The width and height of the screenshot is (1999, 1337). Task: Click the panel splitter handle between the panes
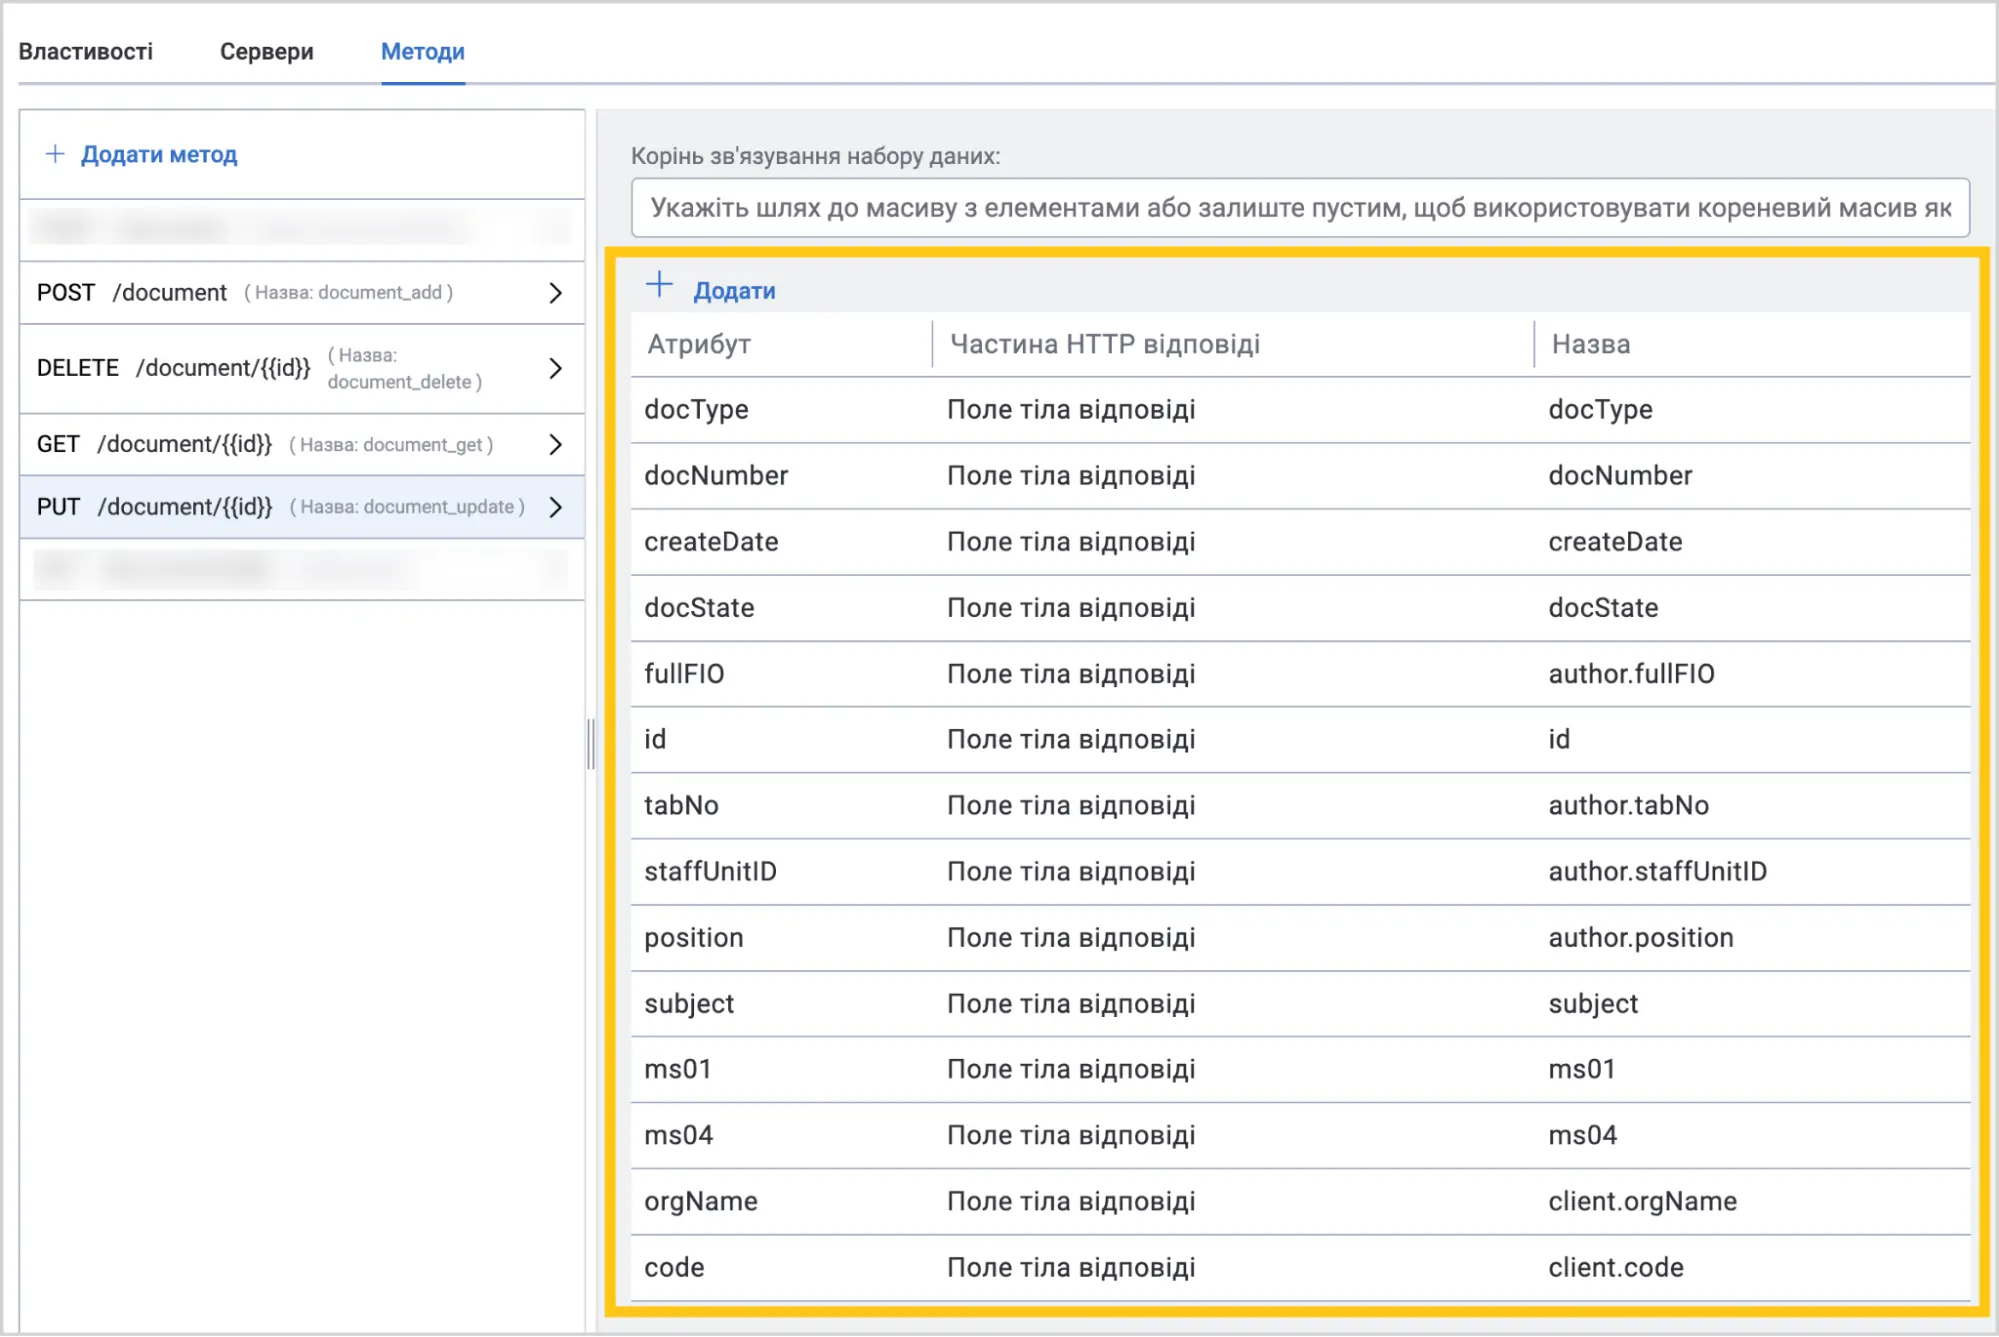tap(591, 744)
